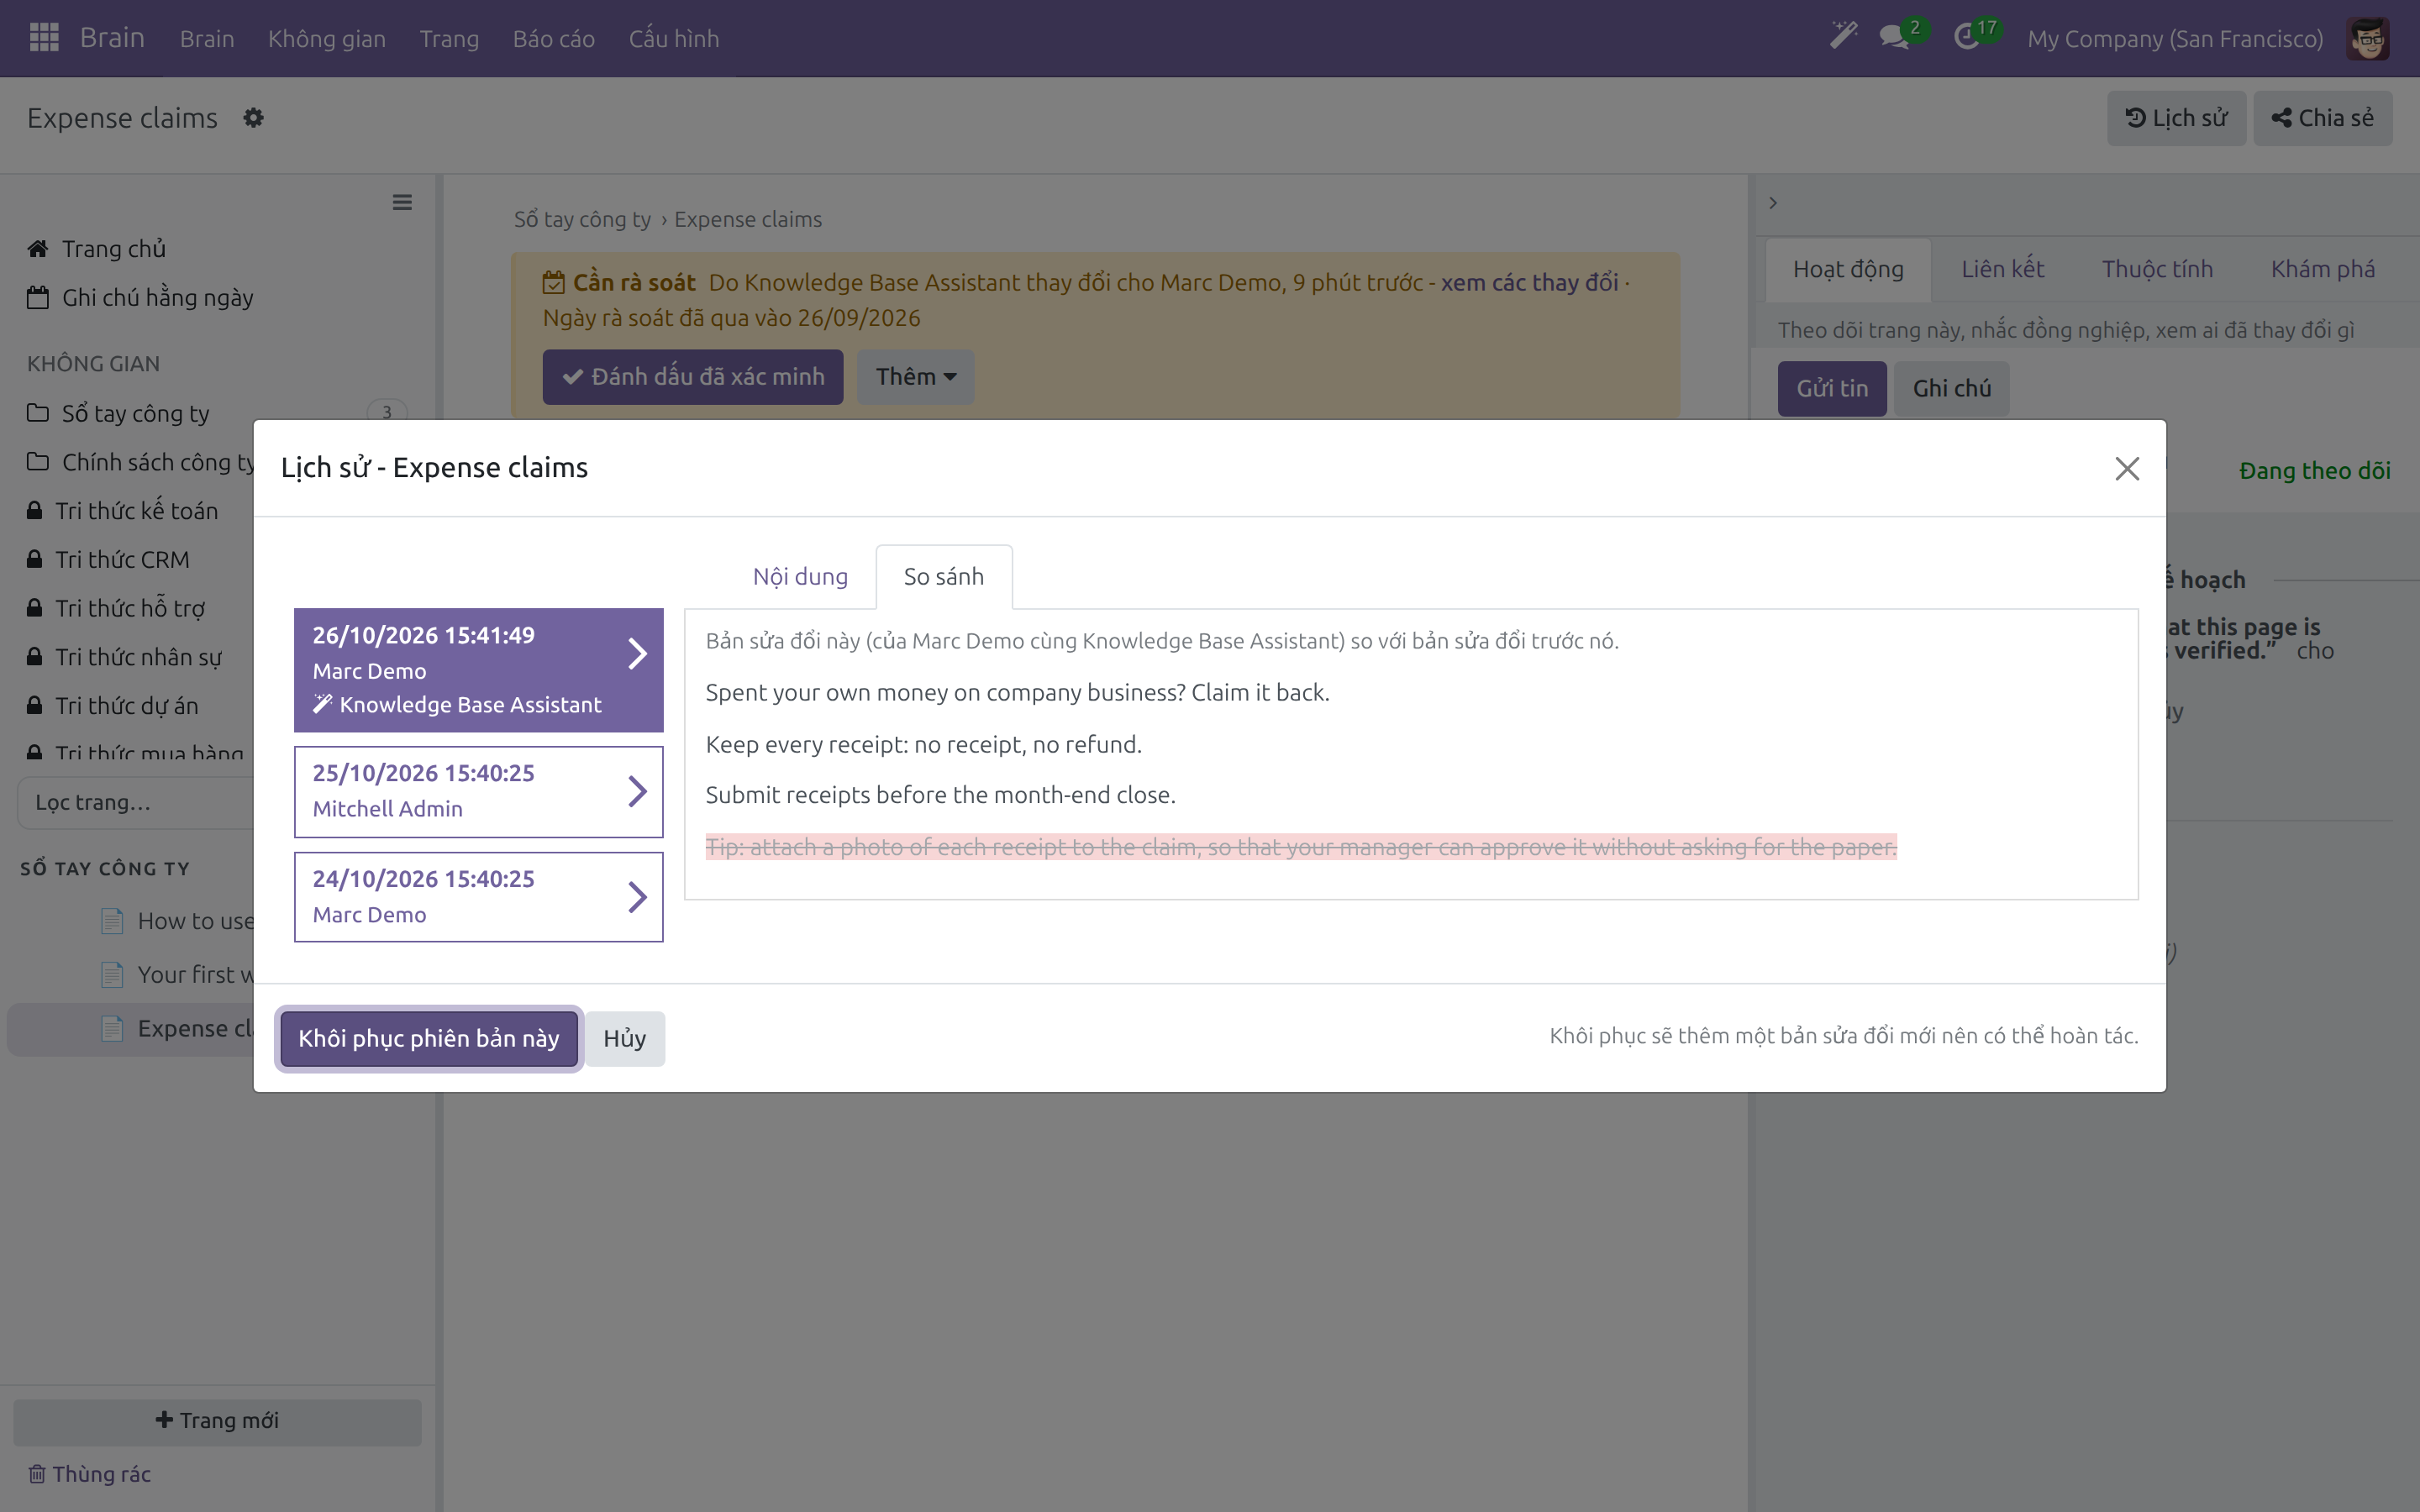Click the magic wand assistant icon
The width and height of the screenshot is (2420, 1512).
point(1843,37)
